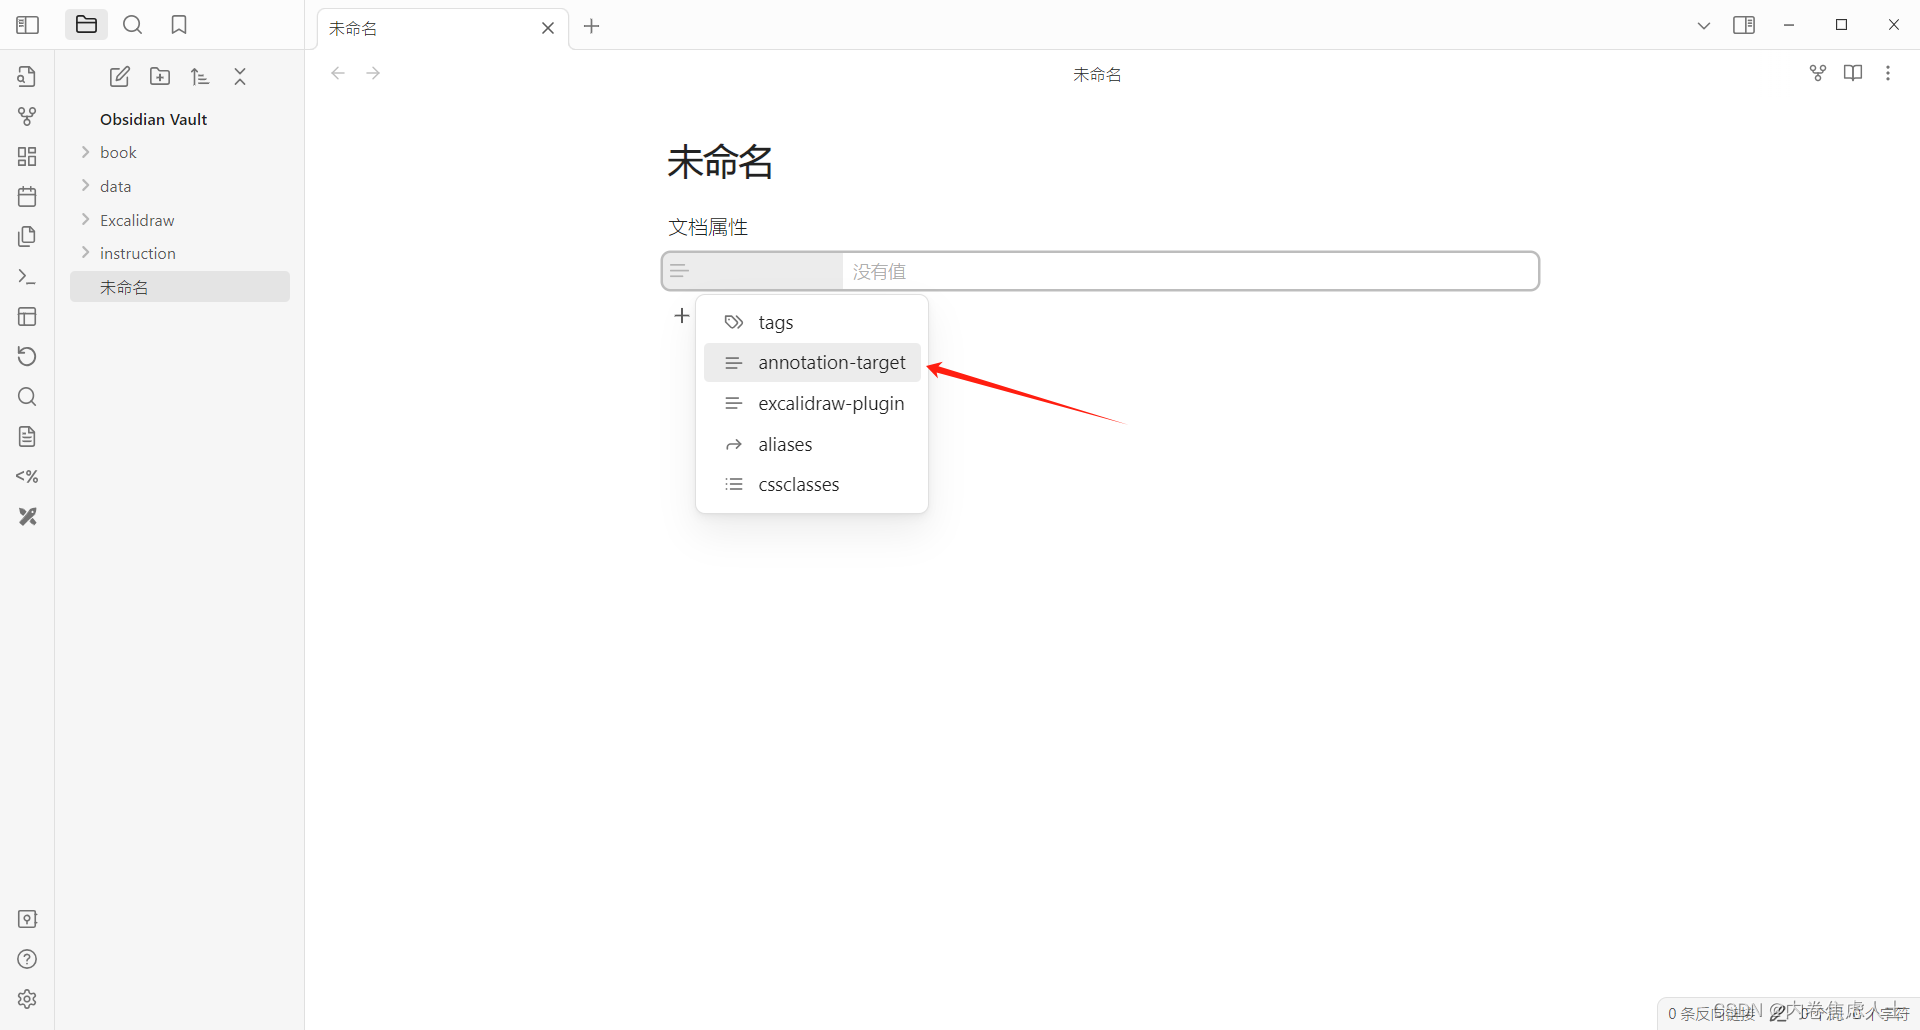
Task: Open the templates insertion icon in sidebar
Action: click(27, 436)
